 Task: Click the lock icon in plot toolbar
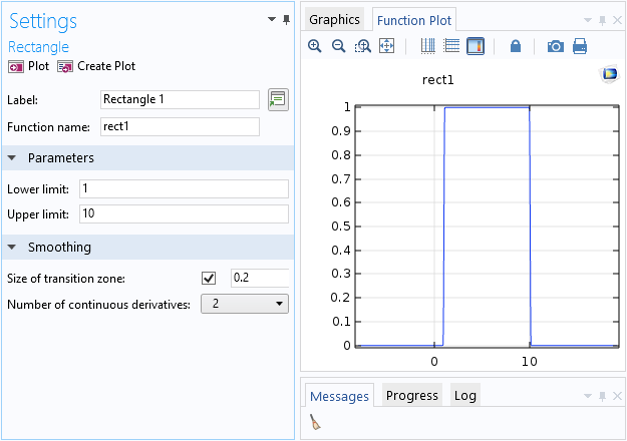(516, 46)
